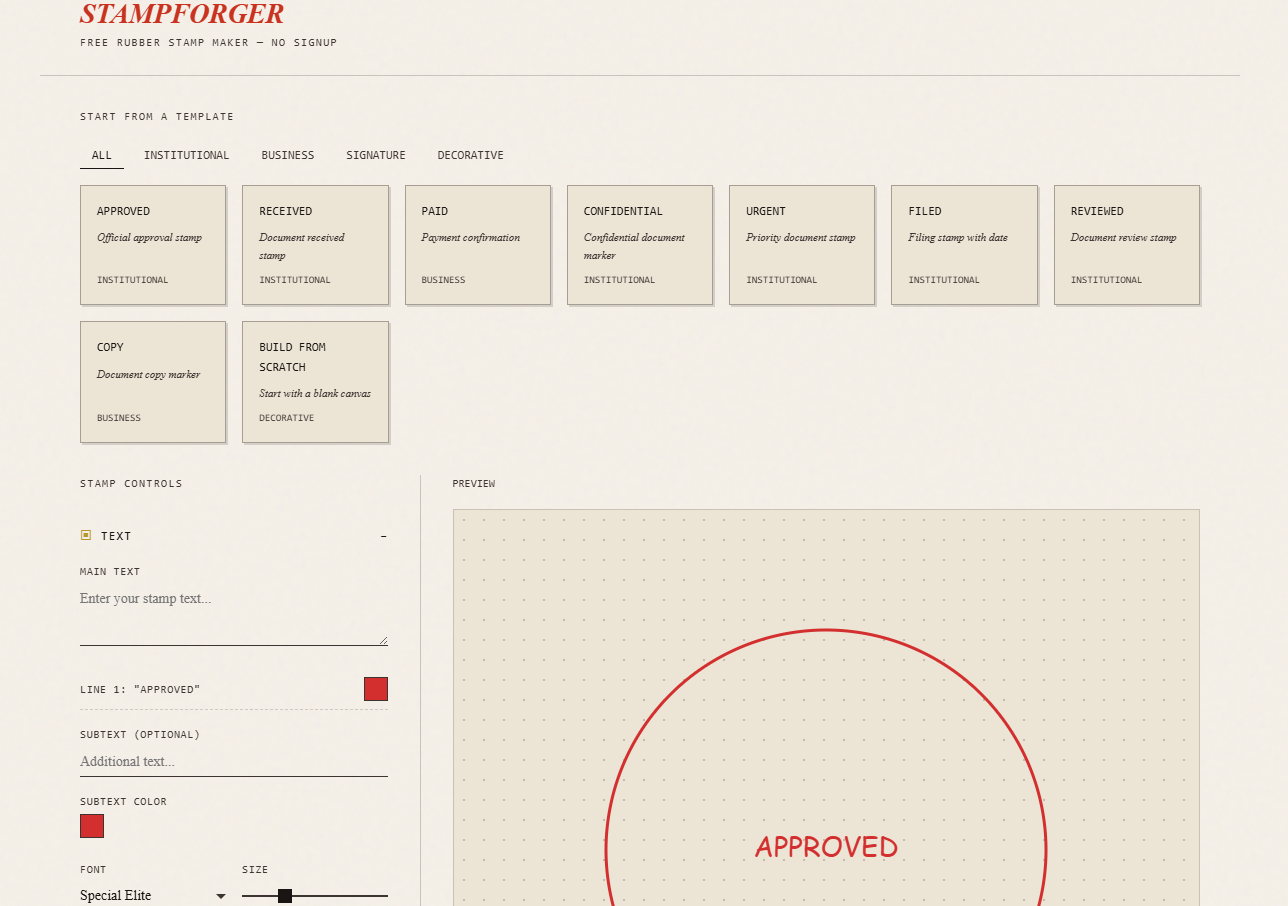Switch to the DECORATIVE templates tab
The height and width of the screenshot is (906, 1288).
pos(470,155)
